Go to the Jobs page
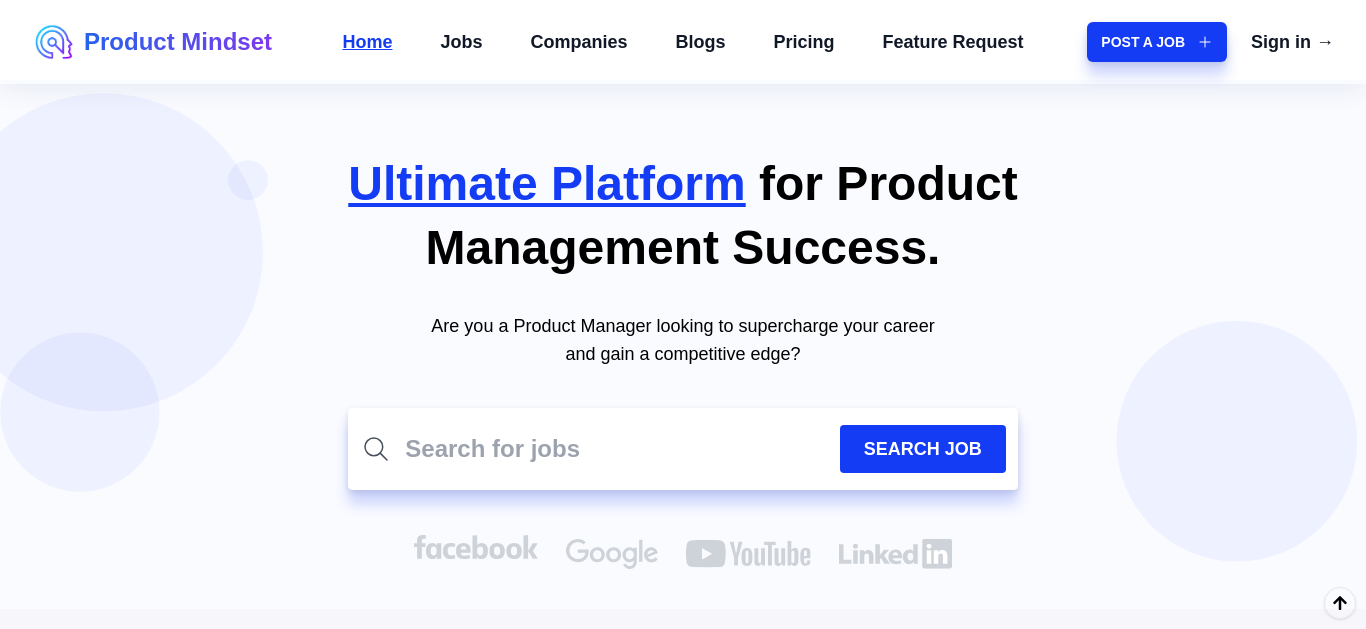This screenshot has width=1366, height=629. tap(461, 42)
